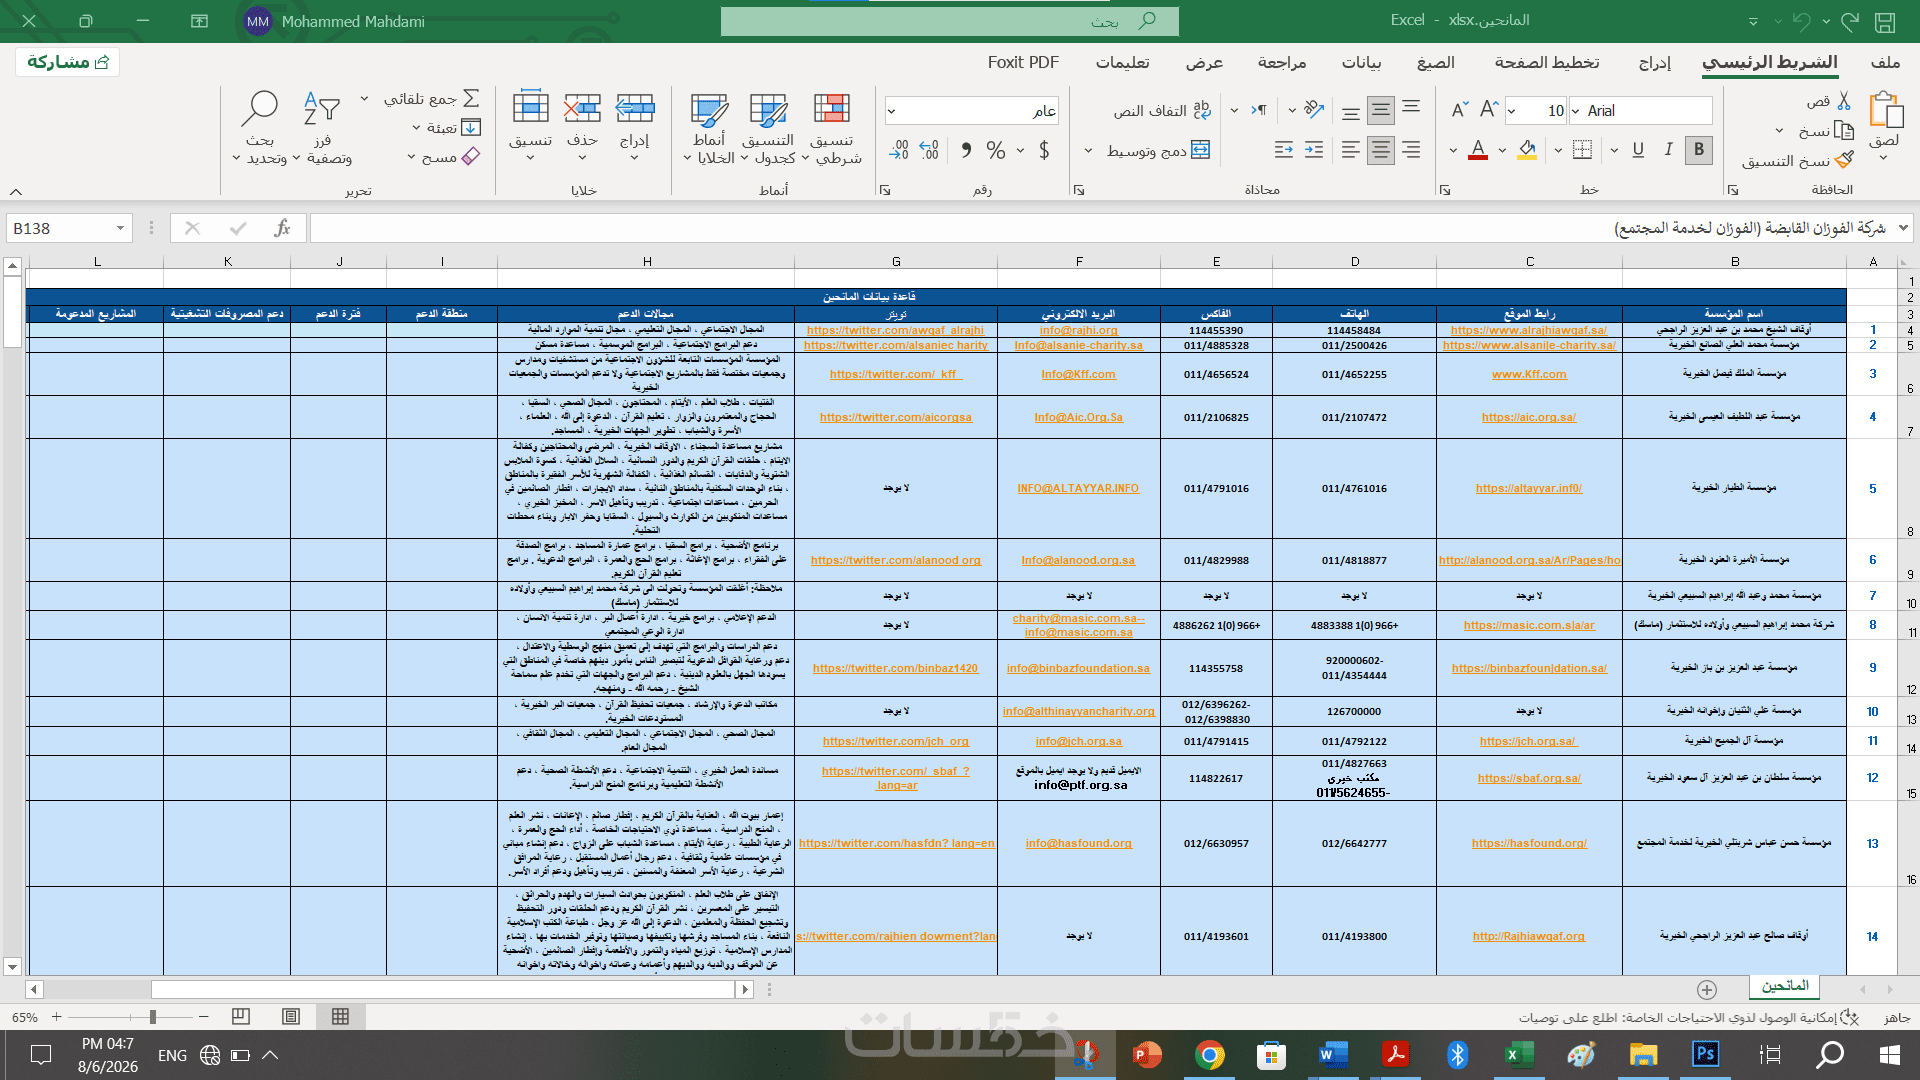Collapse the ribbon with the chevron
Screen dimensions: 1920x1080
(x=16, y=191)
